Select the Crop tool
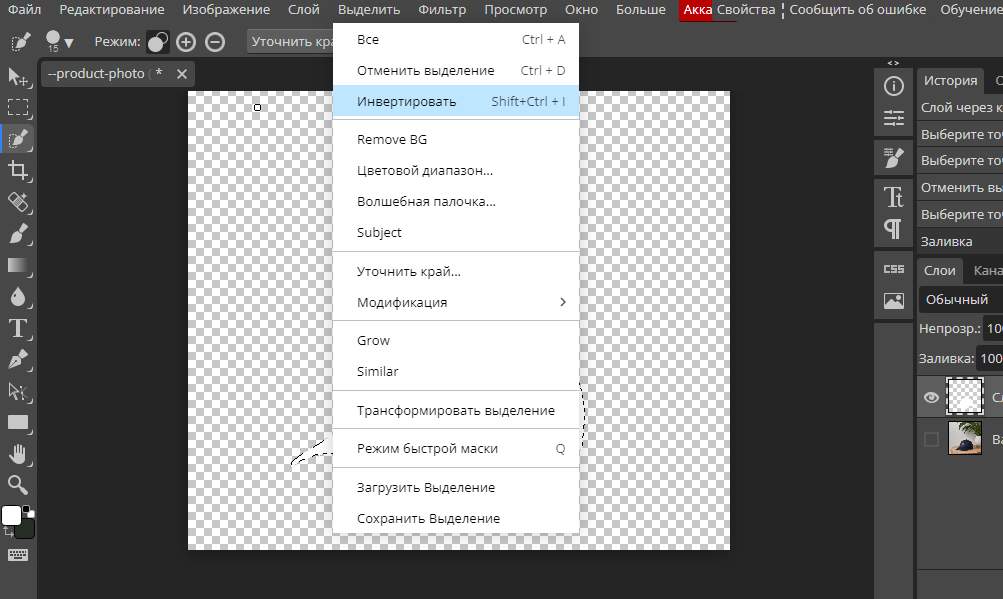 (x=18, y=170)
